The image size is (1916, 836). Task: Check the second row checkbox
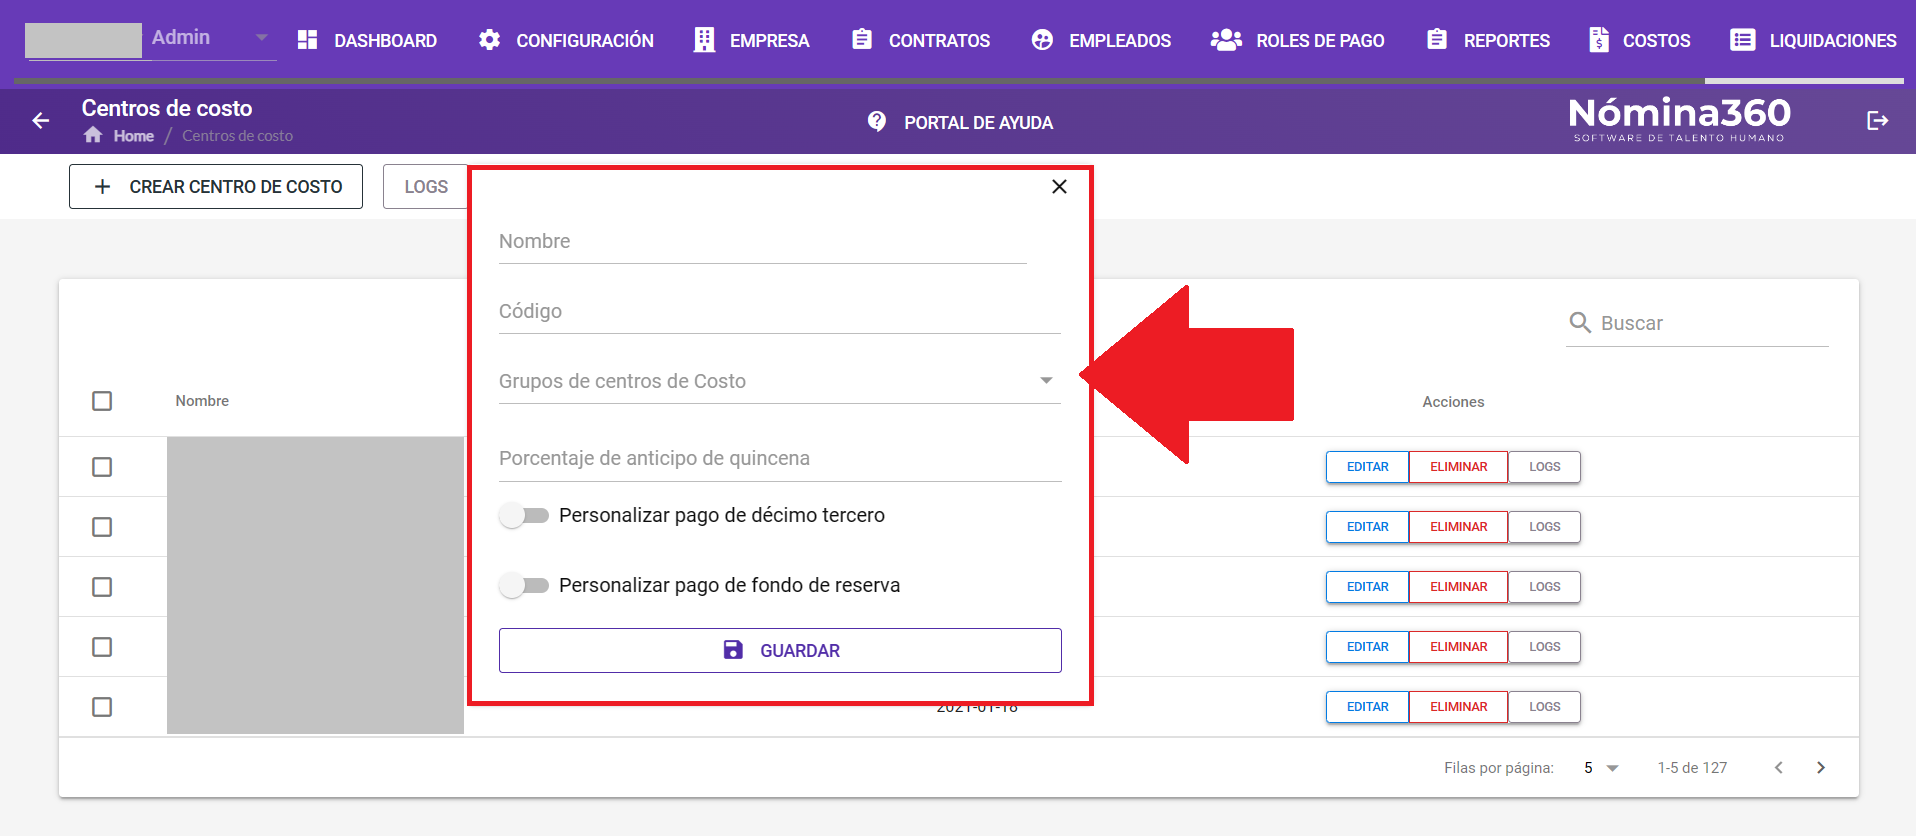(x=102, y=527)
